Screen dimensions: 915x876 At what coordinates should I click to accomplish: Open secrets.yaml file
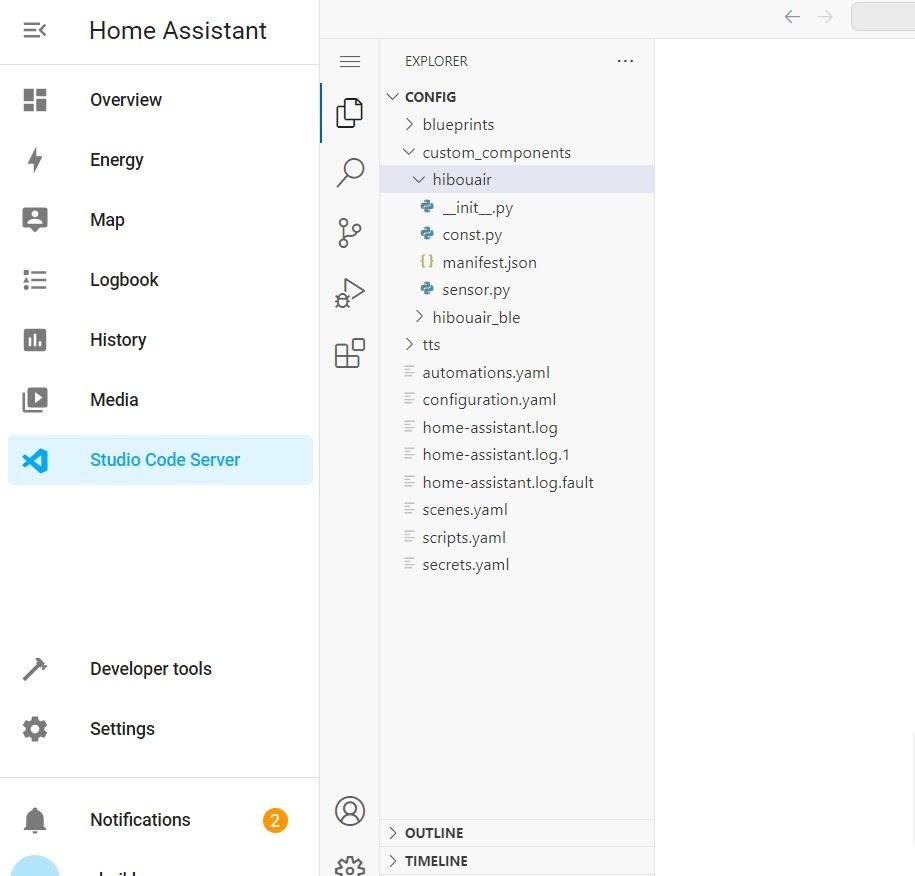point(517,564)
